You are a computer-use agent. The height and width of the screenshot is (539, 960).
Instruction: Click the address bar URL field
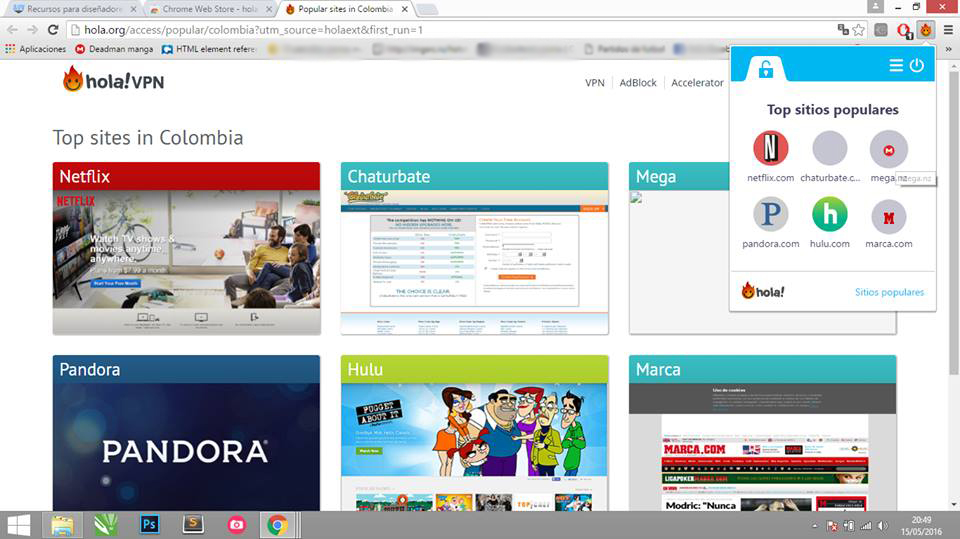(453, 29)
